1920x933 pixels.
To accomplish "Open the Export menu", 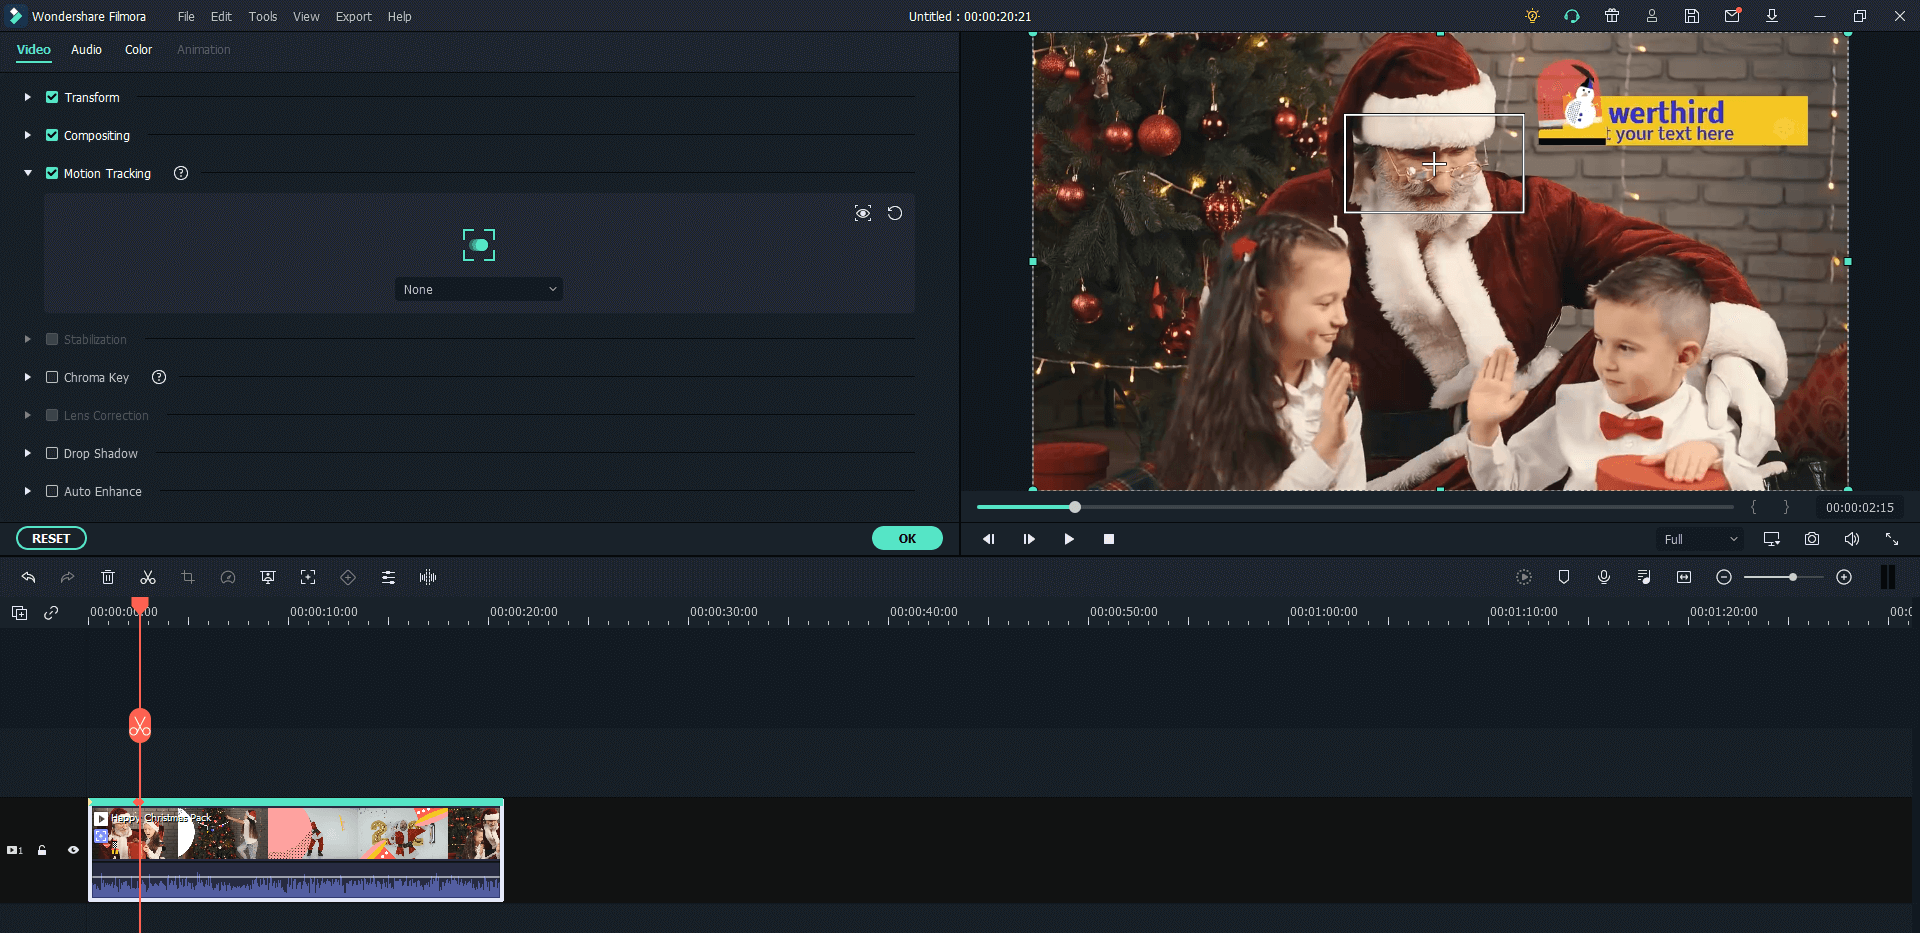I will click(x=353, y=16).
